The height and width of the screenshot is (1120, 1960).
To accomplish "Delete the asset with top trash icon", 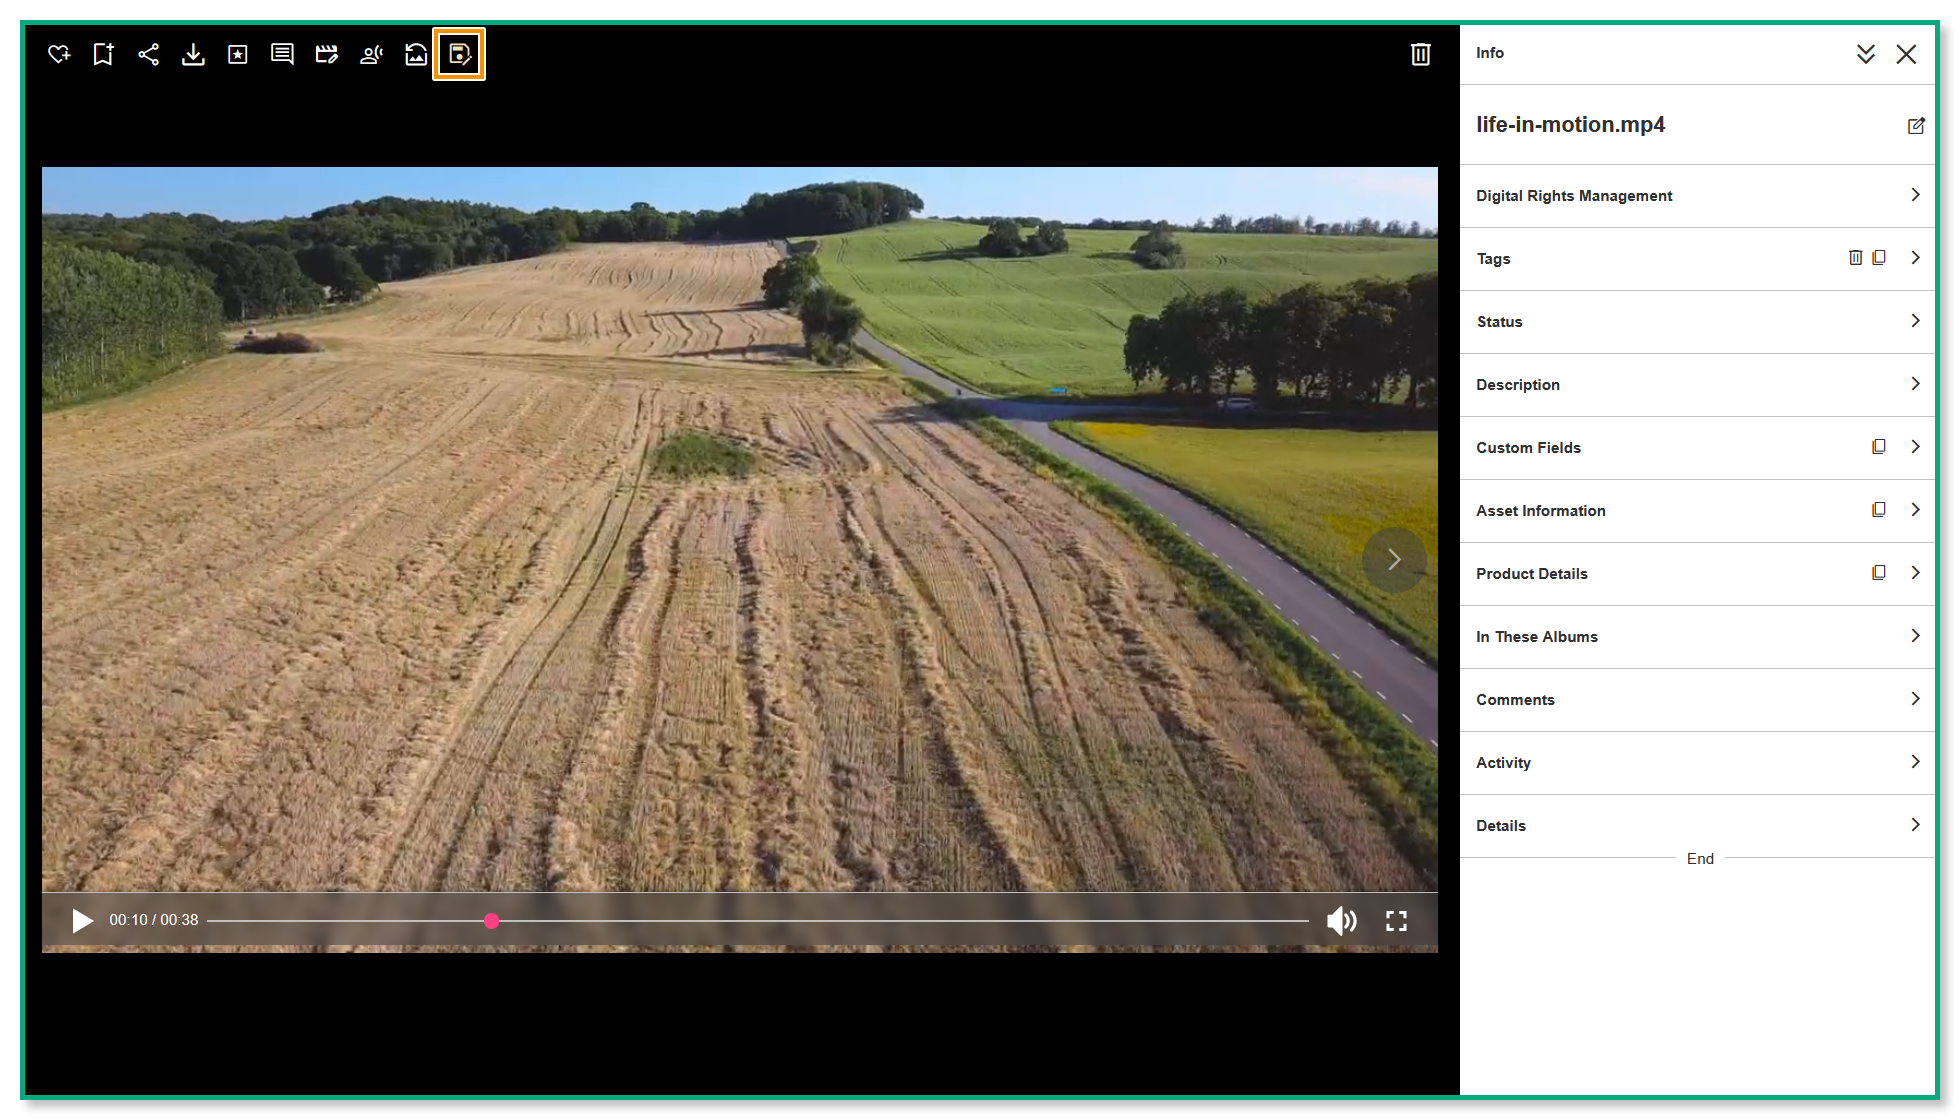I will click(x=1420, y=54).
